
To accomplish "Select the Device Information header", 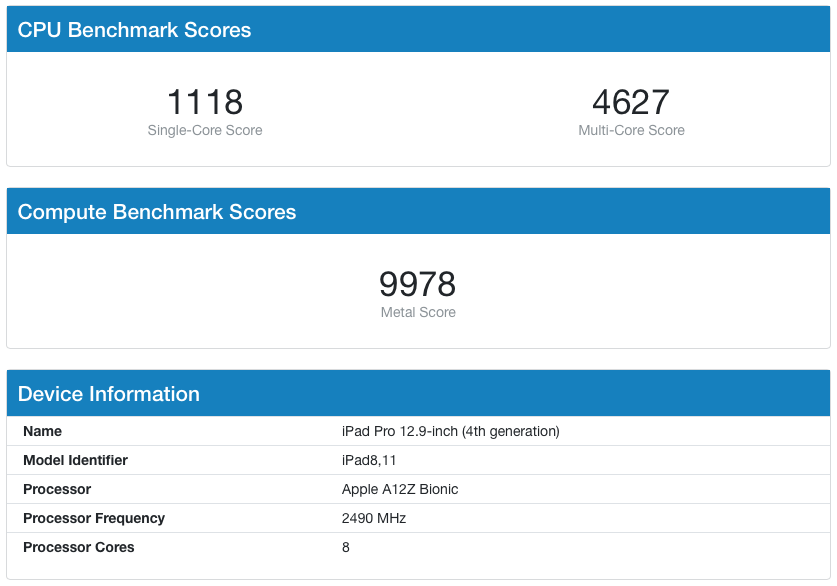I will pyautogui.click(x=418, y=393).
